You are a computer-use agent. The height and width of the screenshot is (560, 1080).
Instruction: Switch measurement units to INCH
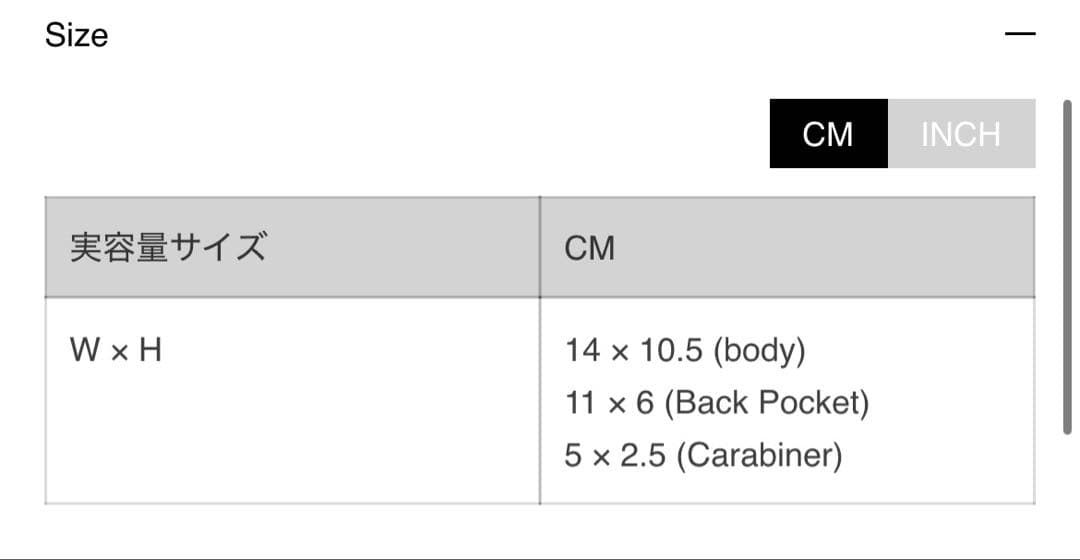pyautogui.click(x=960, y=134)
